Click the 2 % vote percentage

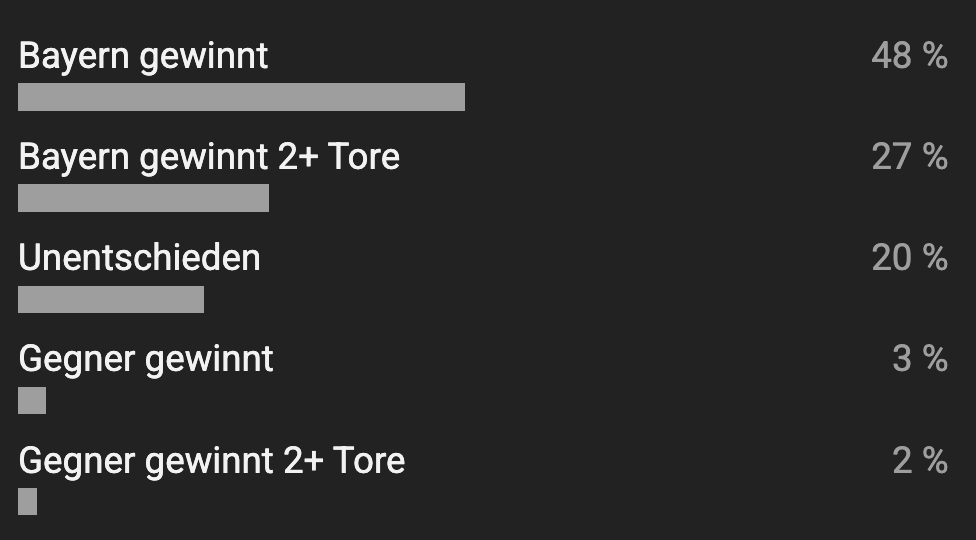919,460
